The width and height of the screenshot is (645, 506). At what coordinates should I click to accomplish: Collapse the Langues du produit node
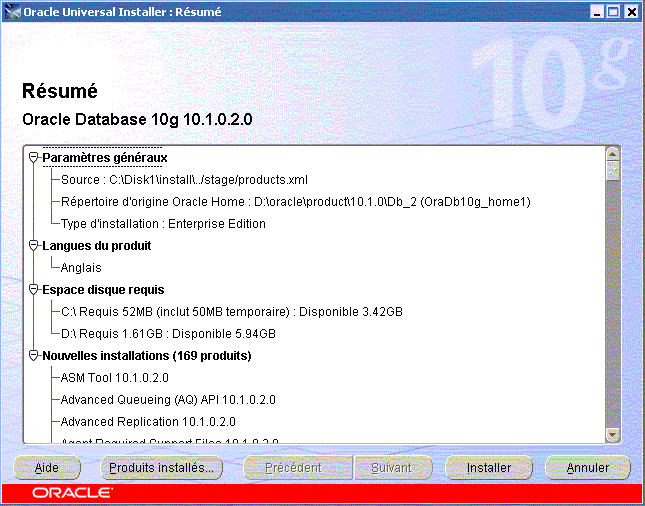[x=34, y=246]
